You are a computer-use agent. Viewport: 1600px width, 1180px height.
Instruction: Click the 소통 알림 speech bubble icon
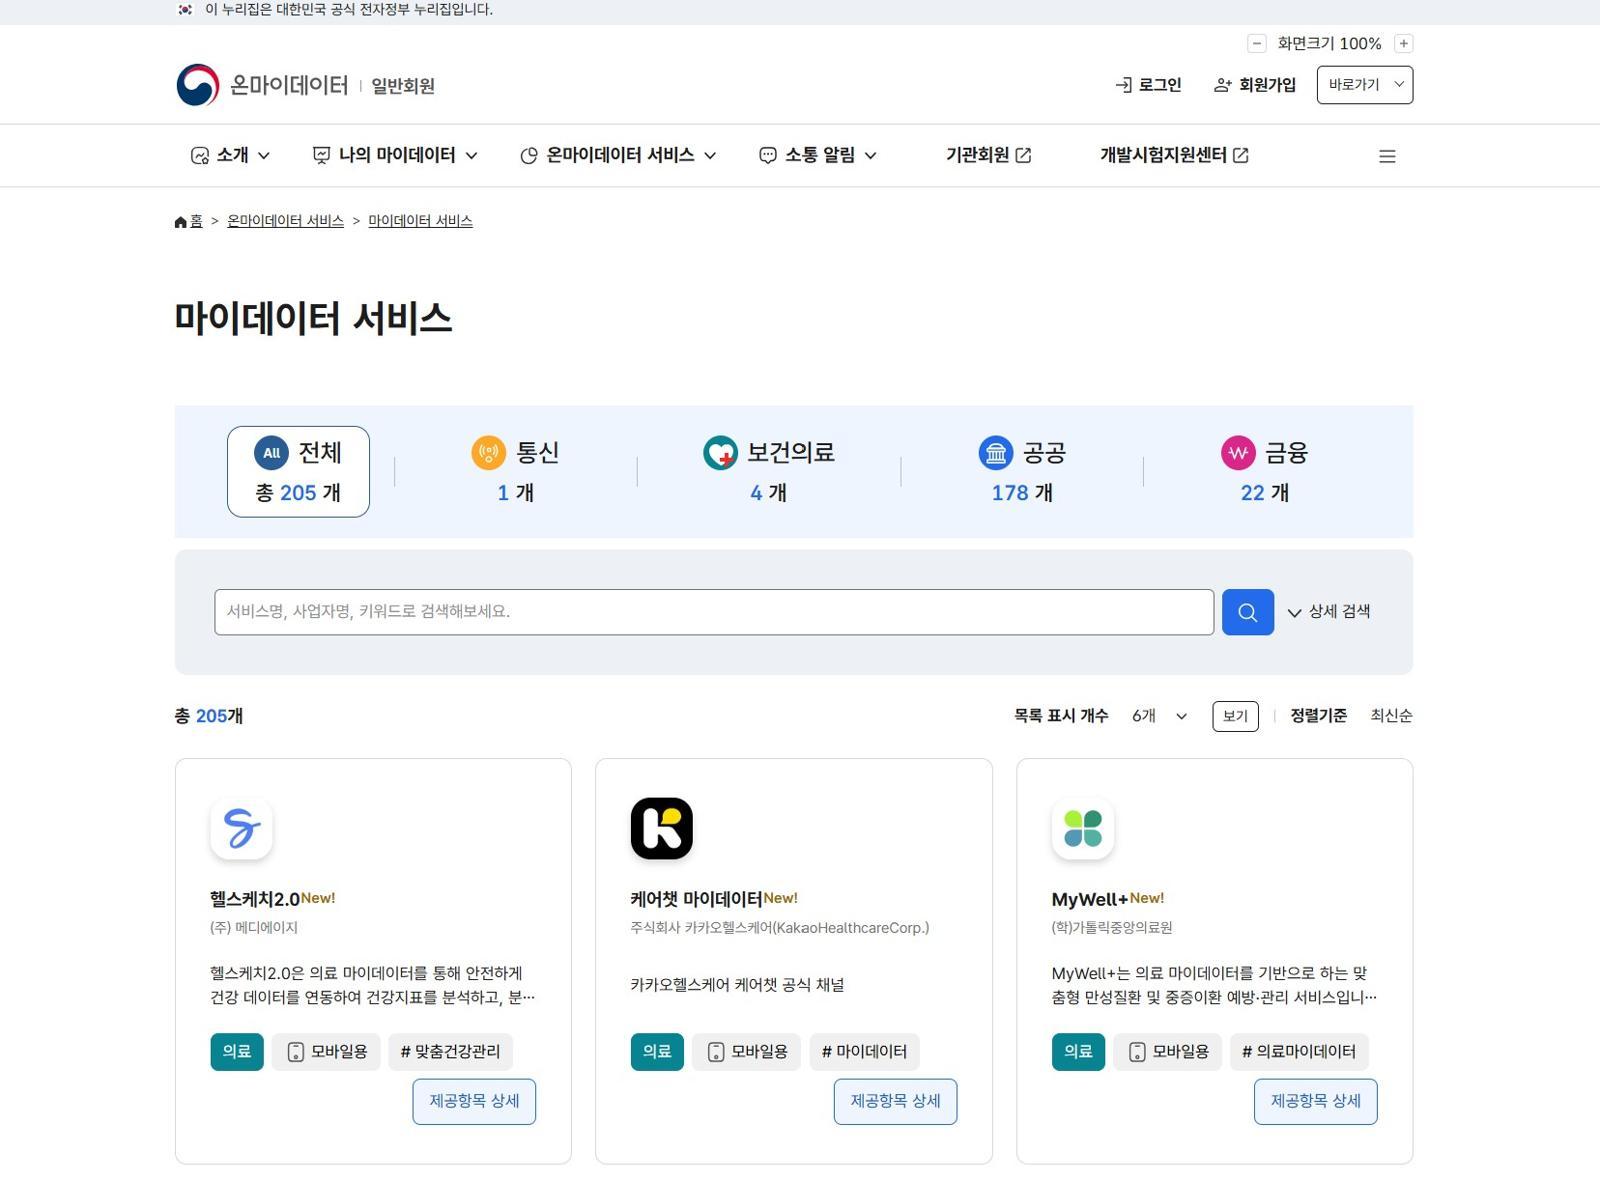click(768, 155)
